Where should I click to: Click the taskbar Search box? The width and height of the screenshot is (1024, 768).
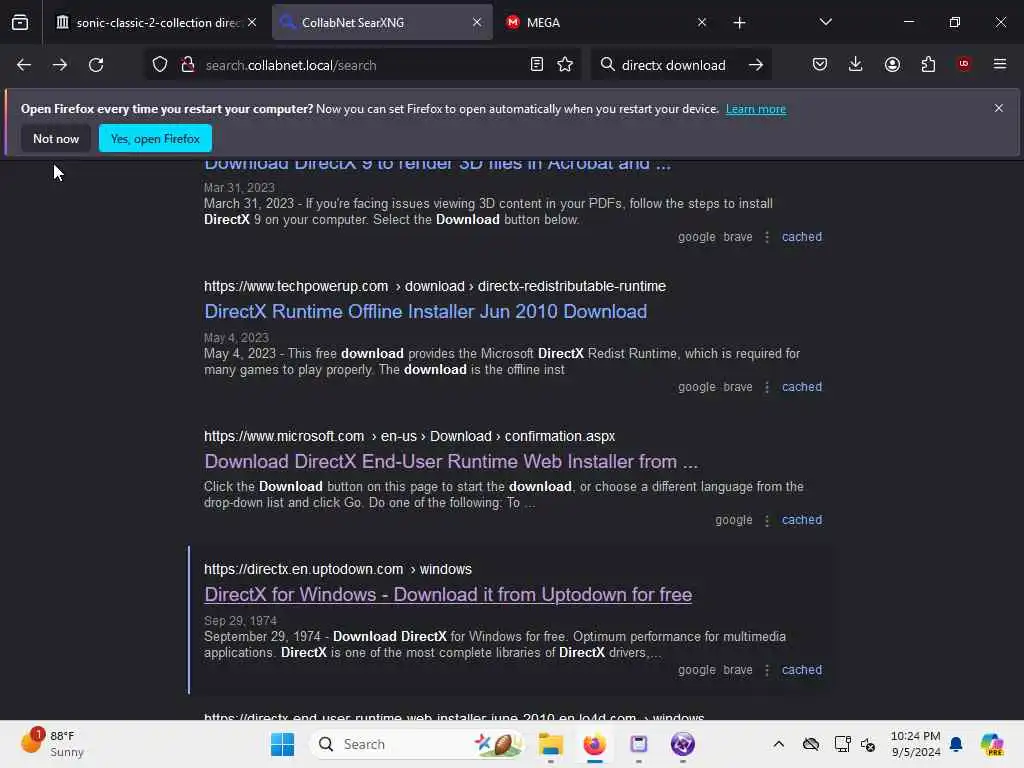pyautogui.click(x=418, y=744)
